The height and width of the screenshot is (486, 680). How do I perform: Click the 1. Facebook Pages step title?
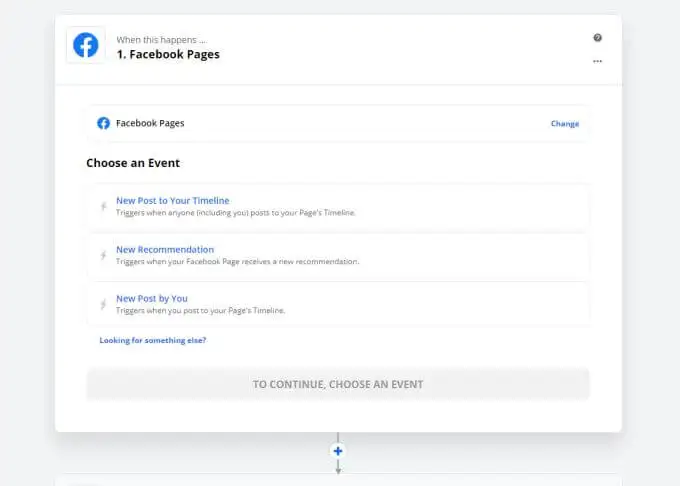168,55
